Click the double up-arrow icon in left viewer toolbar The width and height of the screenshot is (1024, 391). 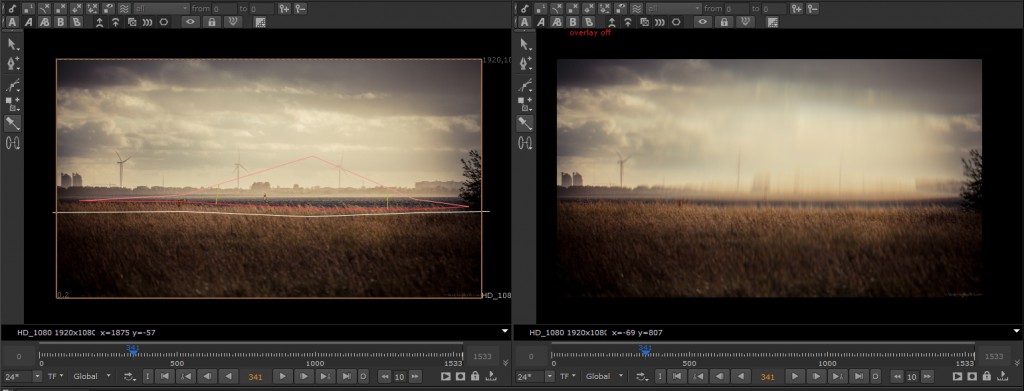point(116,22)
